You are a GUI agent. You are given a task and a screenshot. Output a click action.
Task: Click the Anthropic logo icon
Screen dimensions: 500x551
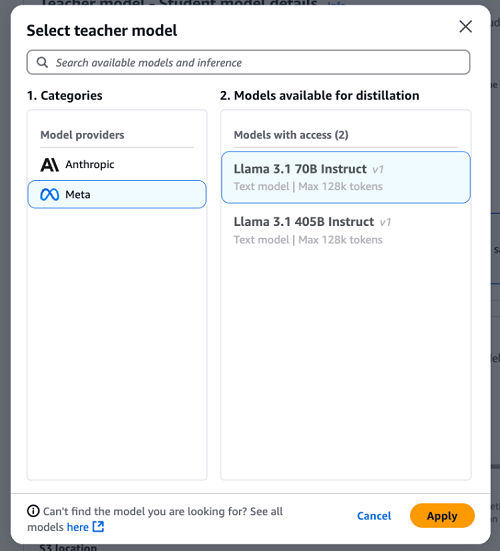pos(50,164)
